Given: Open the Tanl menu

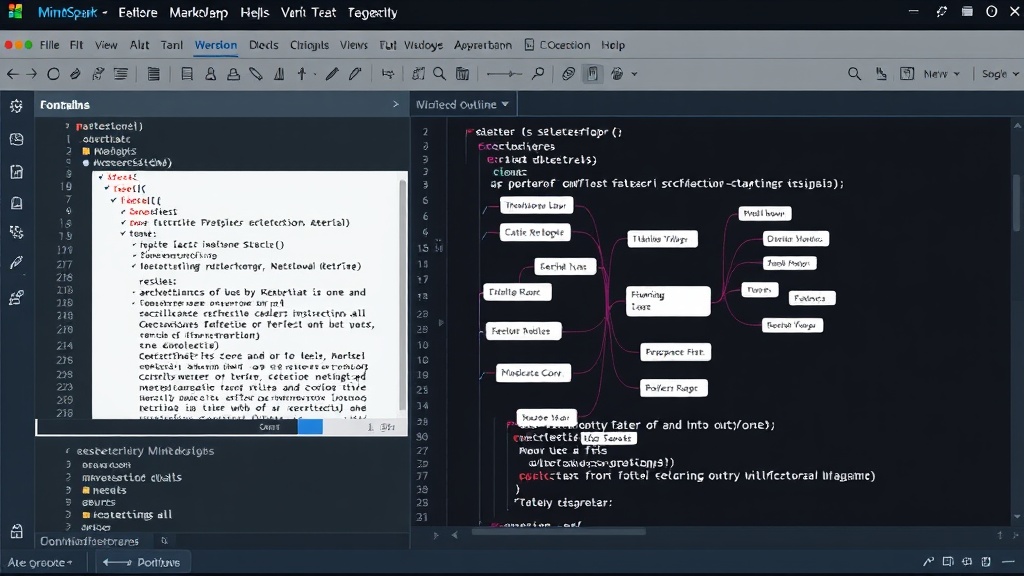Looking at the screenshot, I should [172, 45].
